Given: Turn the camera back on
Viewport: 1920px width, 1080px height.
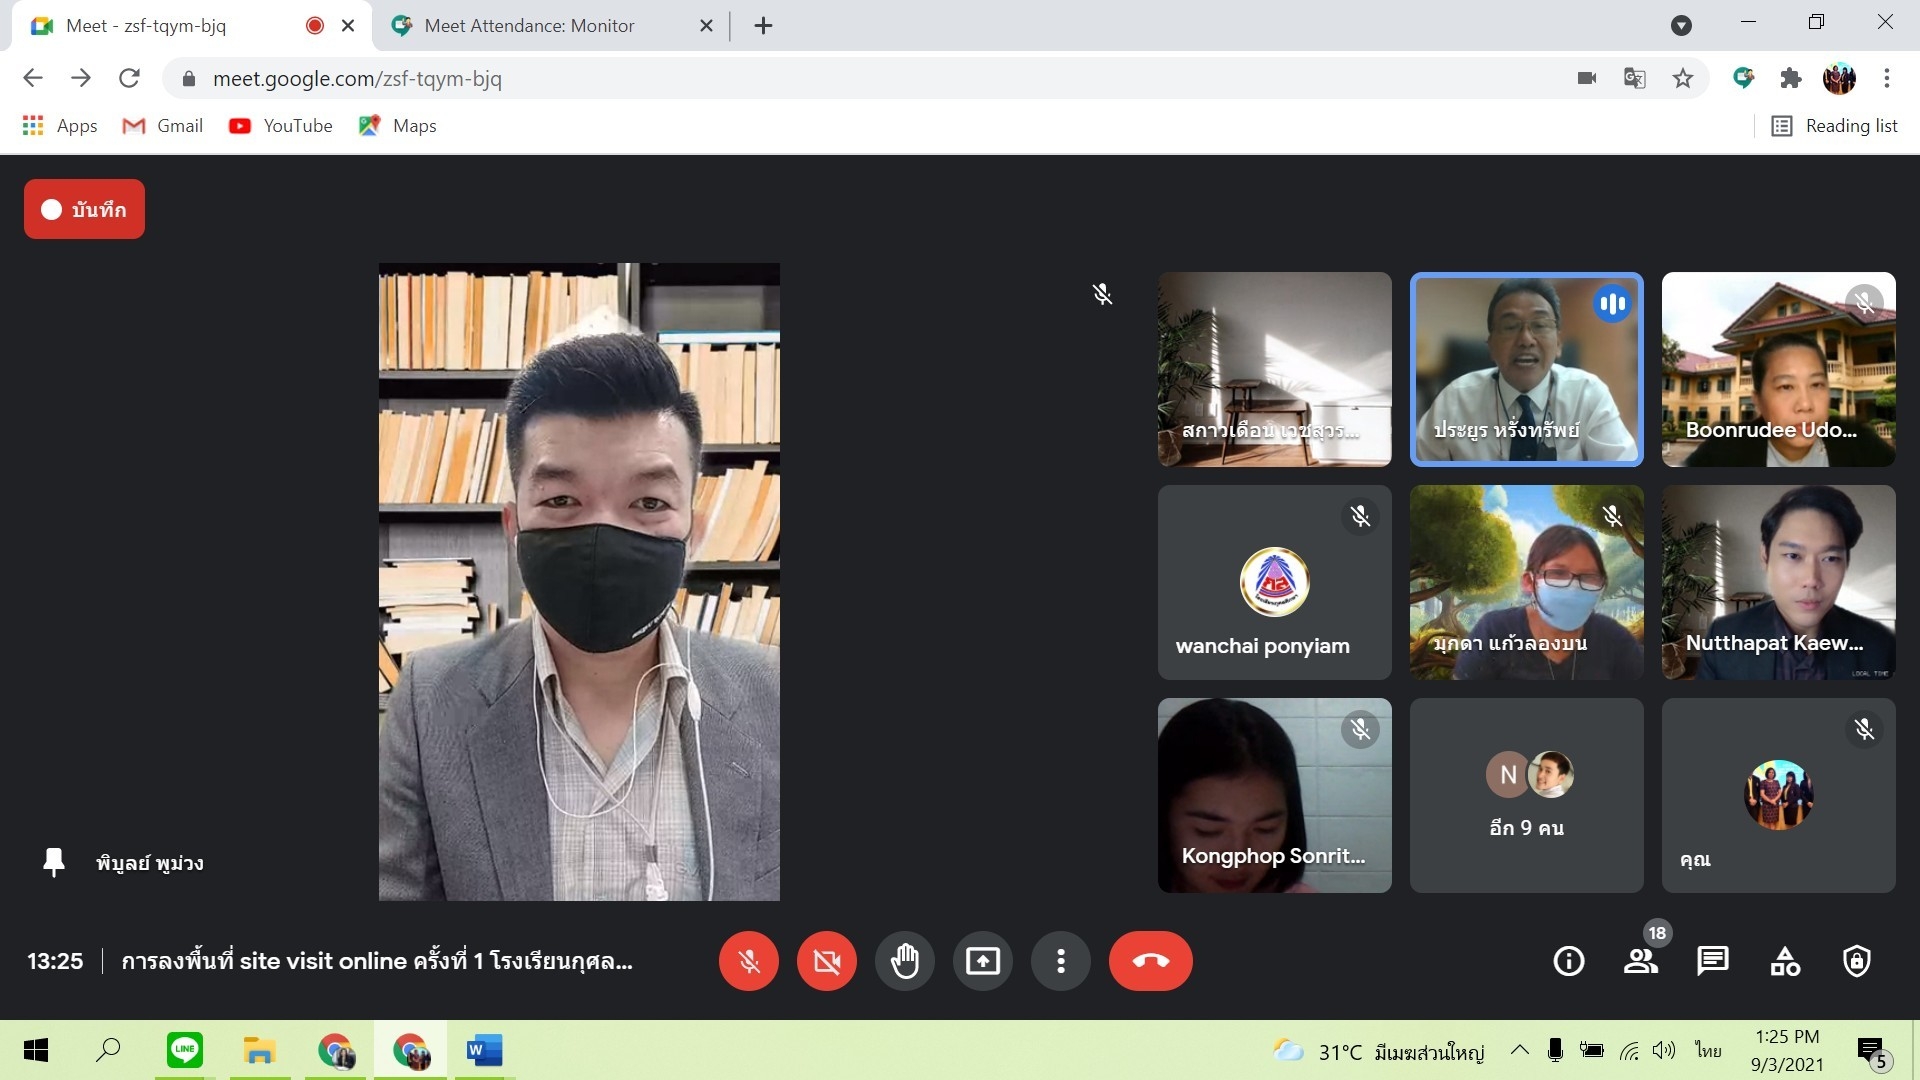Looking at the screenshot, I should [x=826, y=961].
